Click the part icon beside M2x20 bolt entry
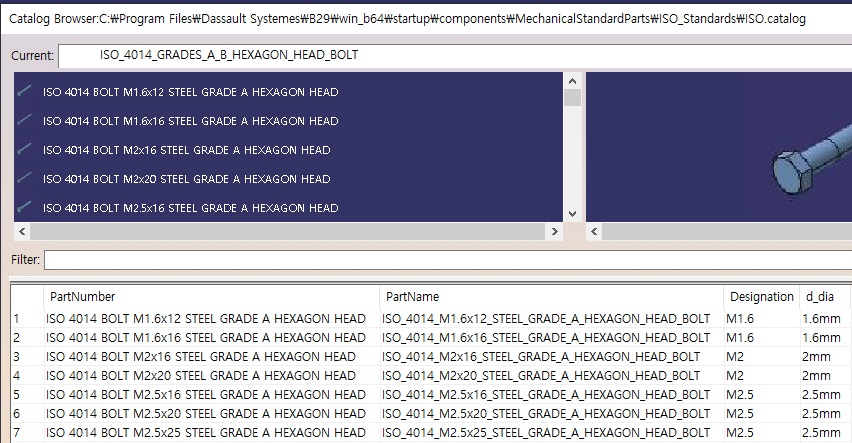The width and height of the screenshot is (852, 443). point(24,178)
